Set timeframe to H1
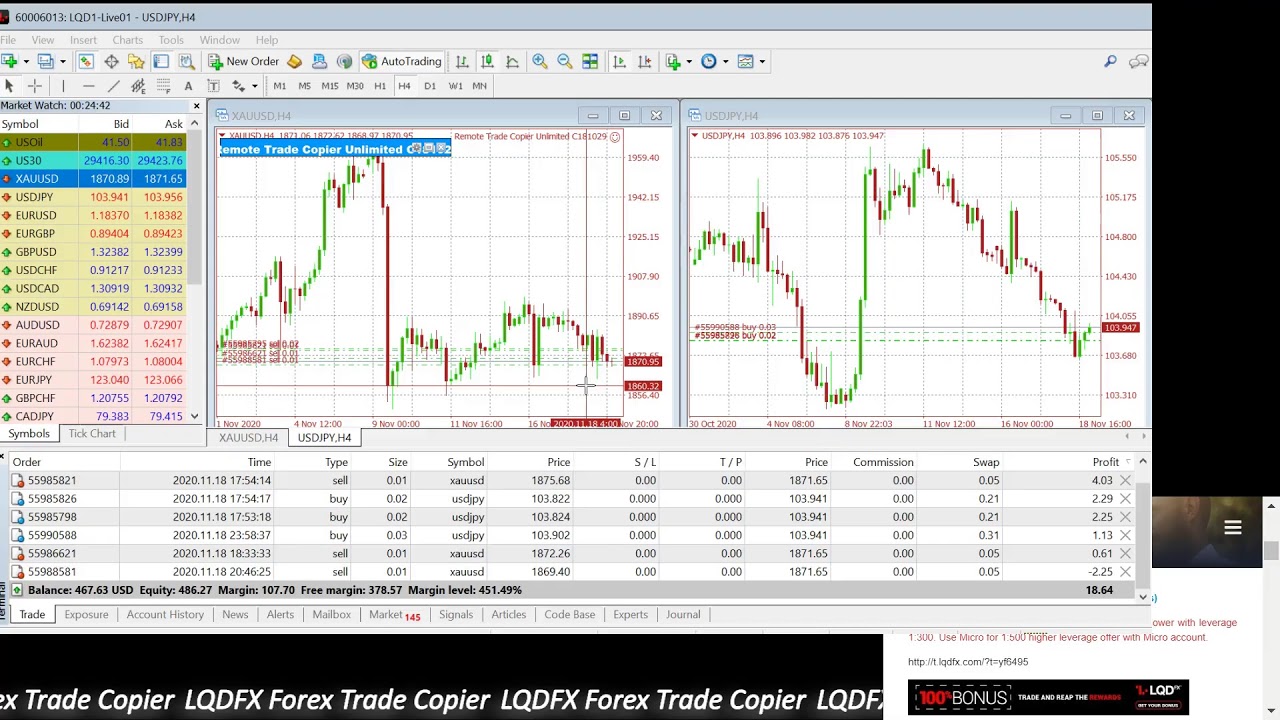The image size is (1280, 720). pyautogui.click(x=379, y=86)
